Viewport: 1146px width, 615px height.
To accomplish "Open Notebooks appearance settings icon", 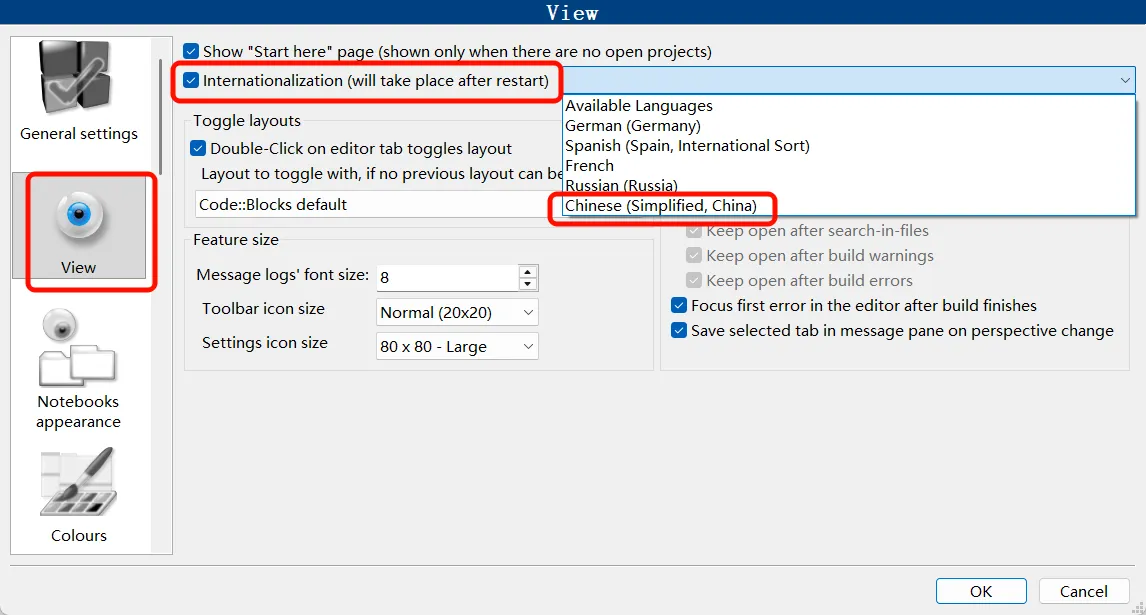I will coord(78,350).
